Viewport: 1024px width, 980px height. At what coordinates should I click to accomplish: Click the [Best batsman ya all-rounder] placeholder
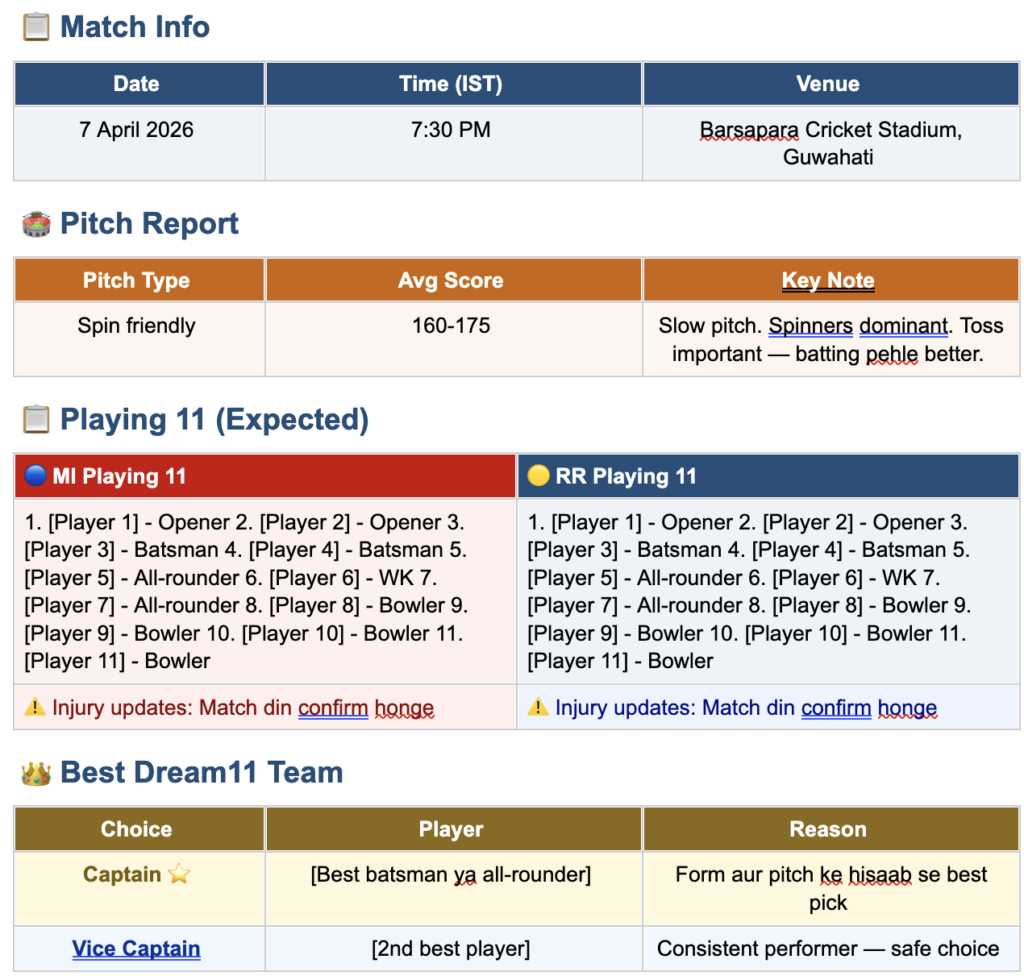[451, 874]
